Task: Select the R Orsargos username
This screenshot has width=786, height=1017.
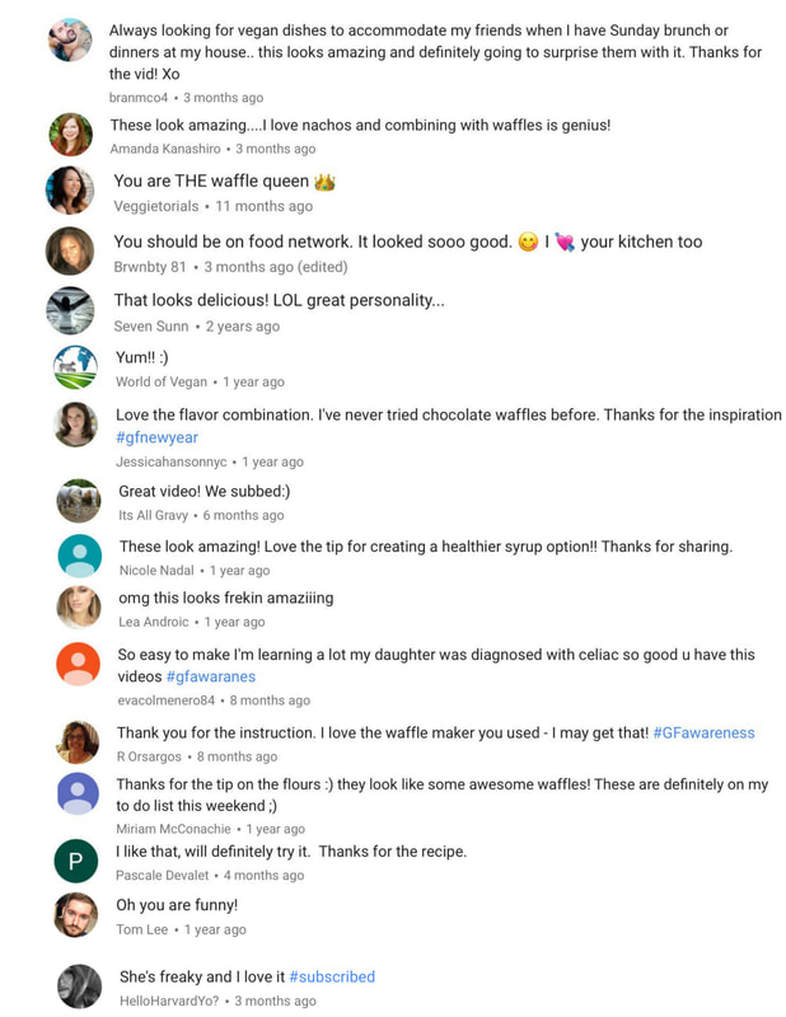Action: pyautogui.click(x=149, y=757)
